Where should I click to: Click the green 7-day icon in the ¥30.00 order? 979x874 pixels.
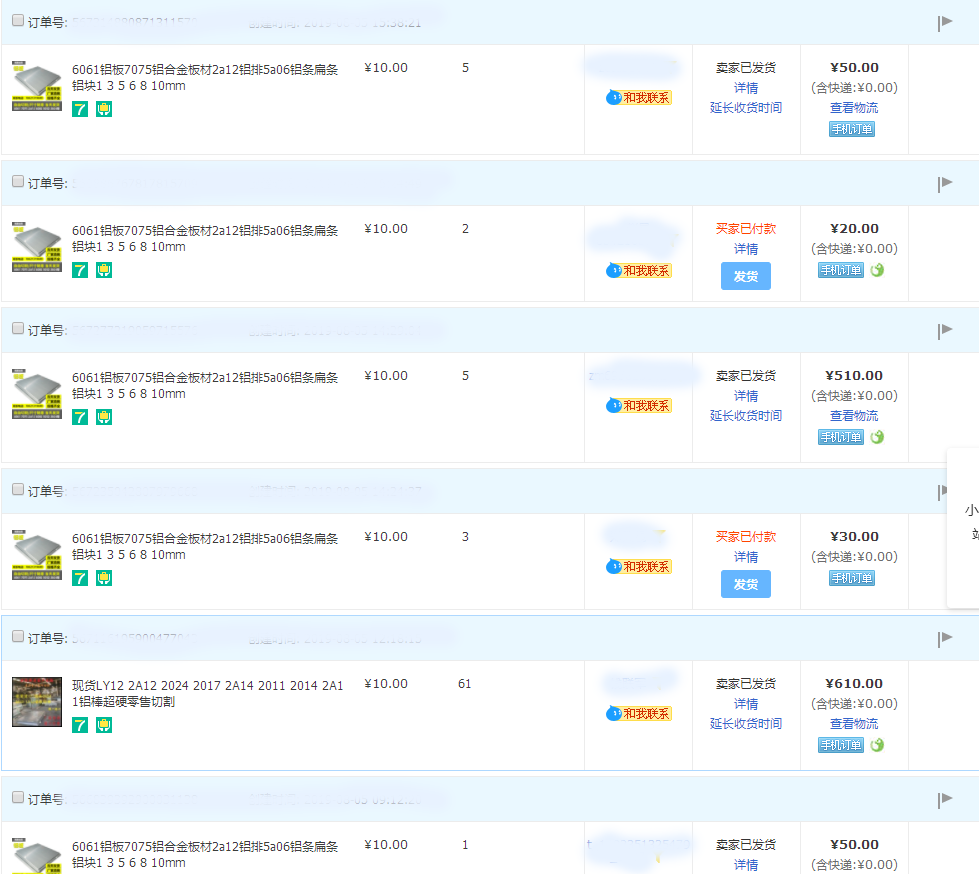80,578
